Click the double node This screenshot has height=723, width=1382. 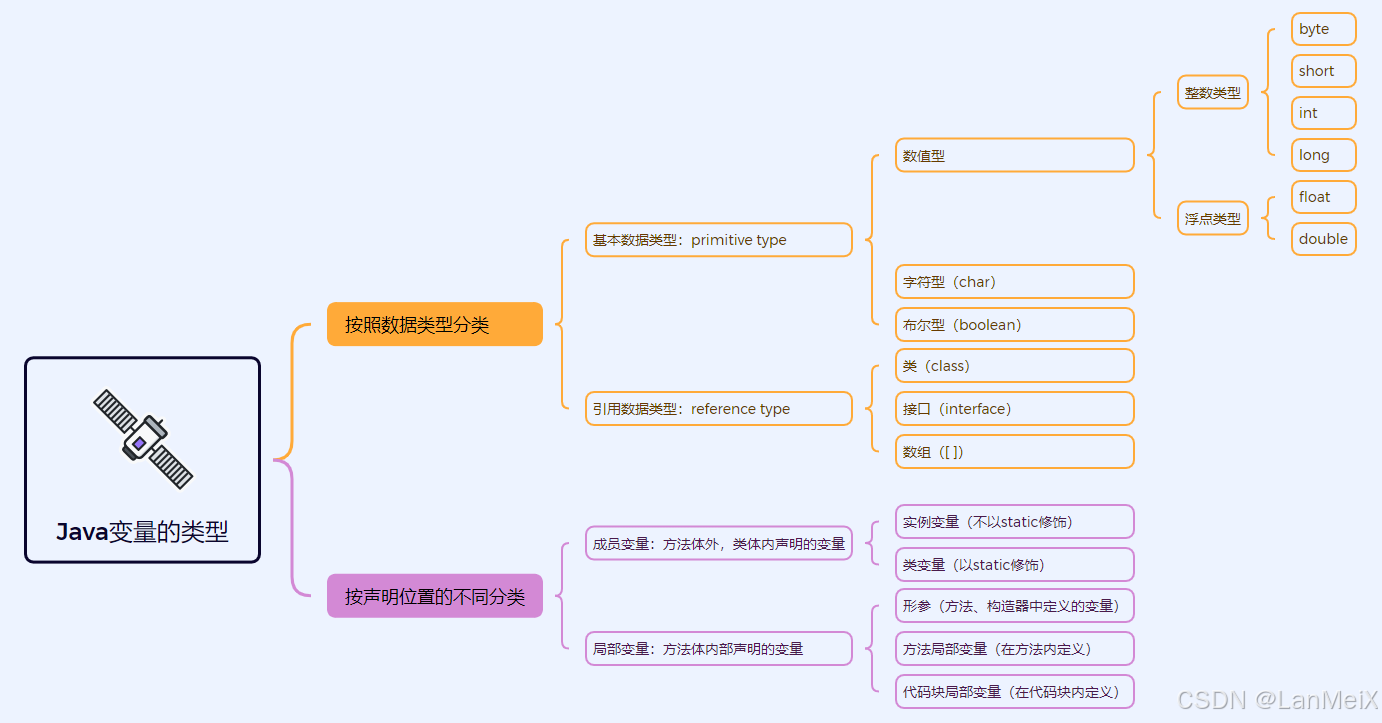coord(1323,239)
